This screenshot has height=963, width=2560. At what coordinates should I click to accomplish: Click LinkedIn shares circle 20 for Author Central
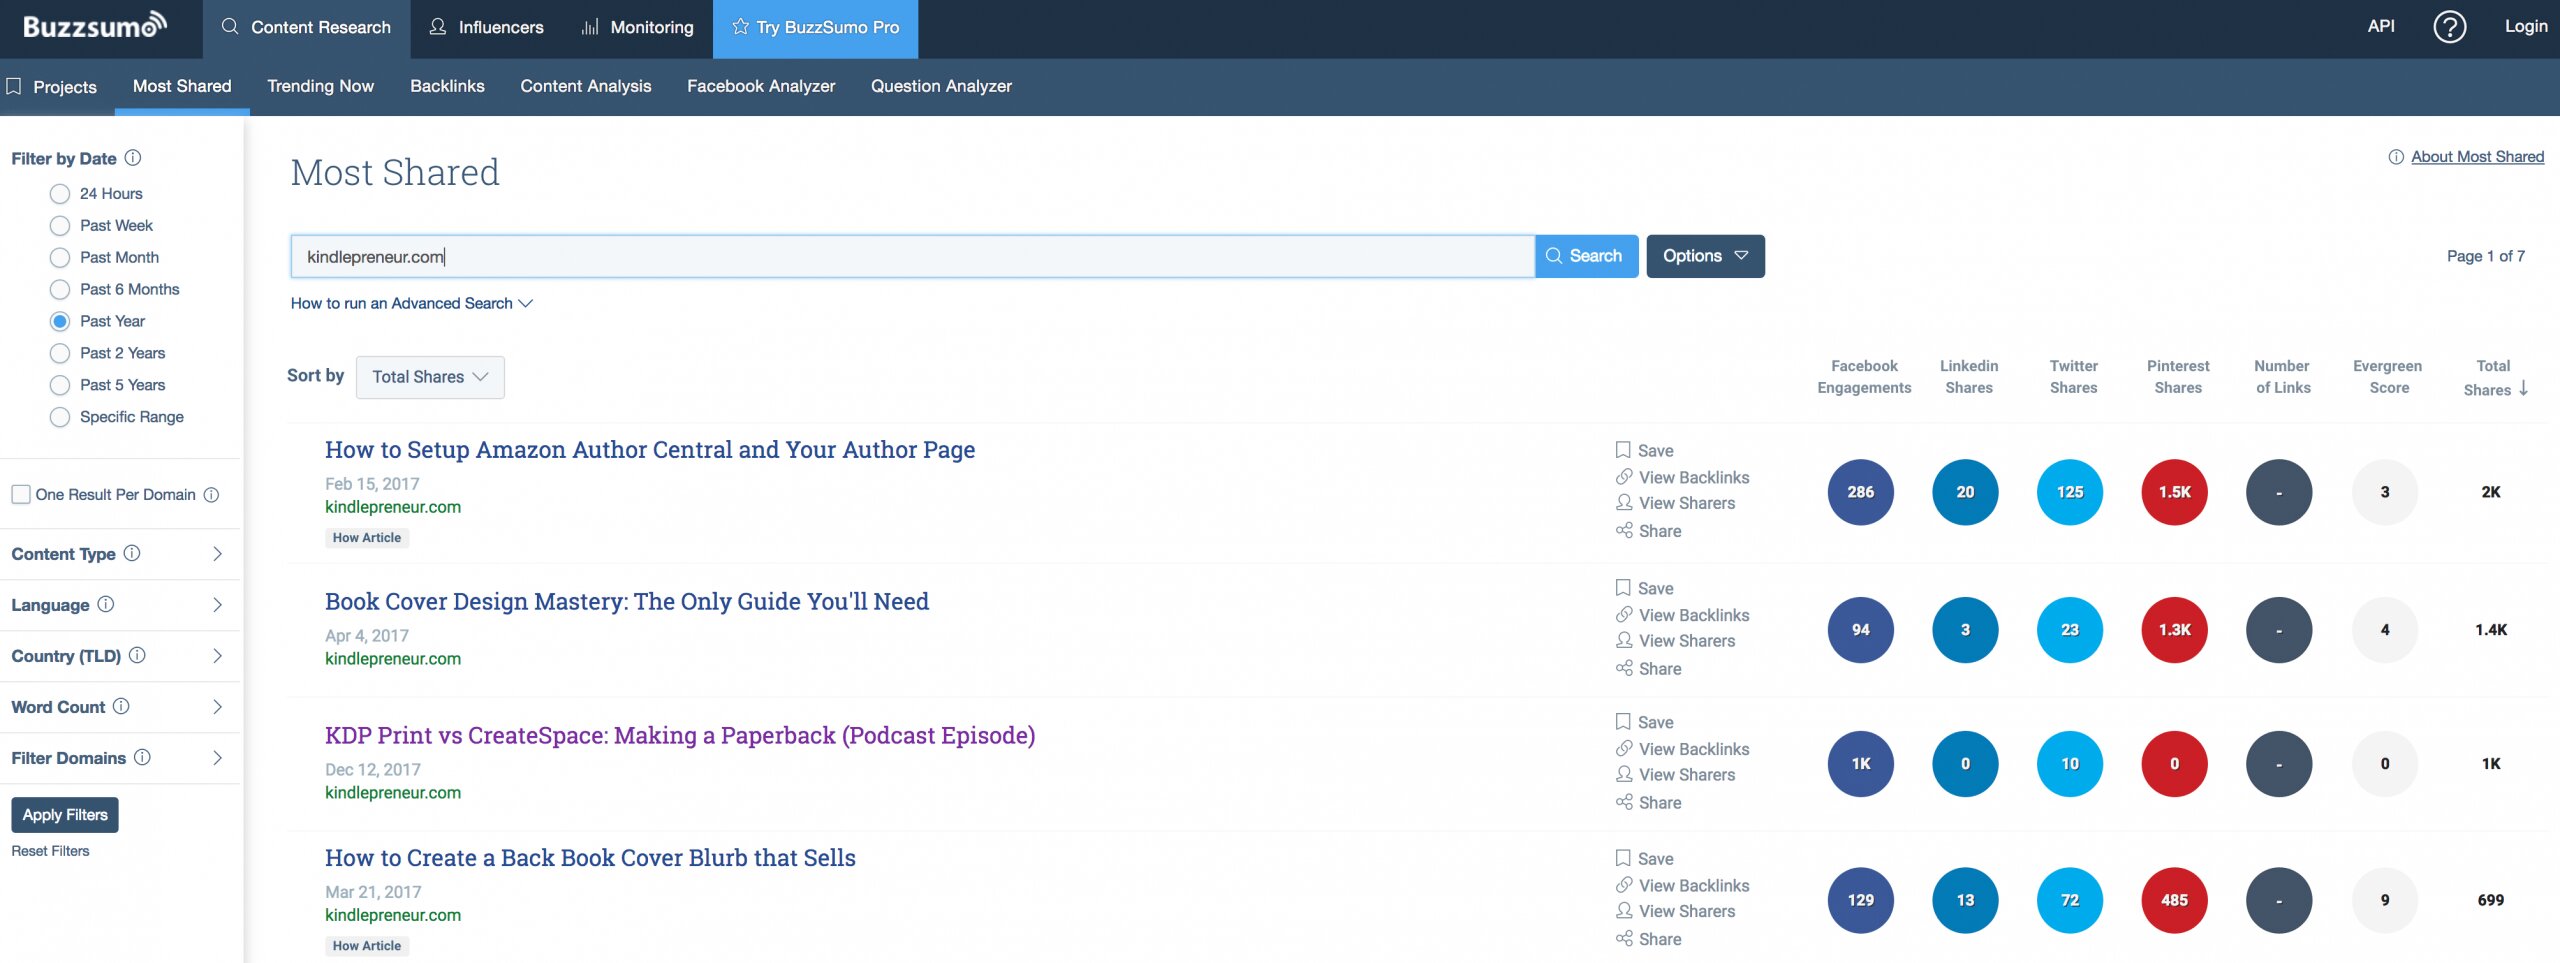pyautogui.click(x=1965, y=492)
